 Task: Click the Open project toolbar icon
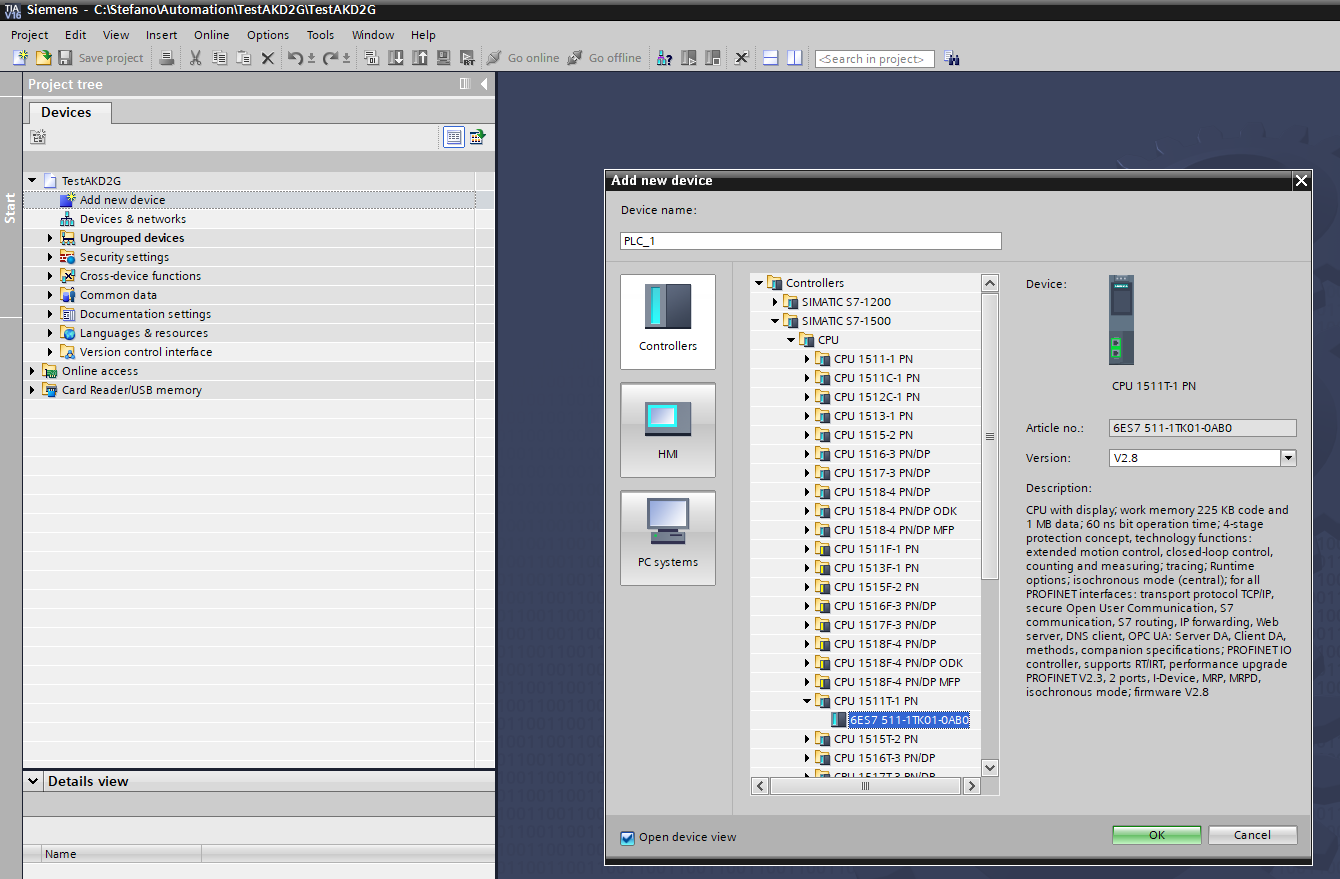(43, 58)
